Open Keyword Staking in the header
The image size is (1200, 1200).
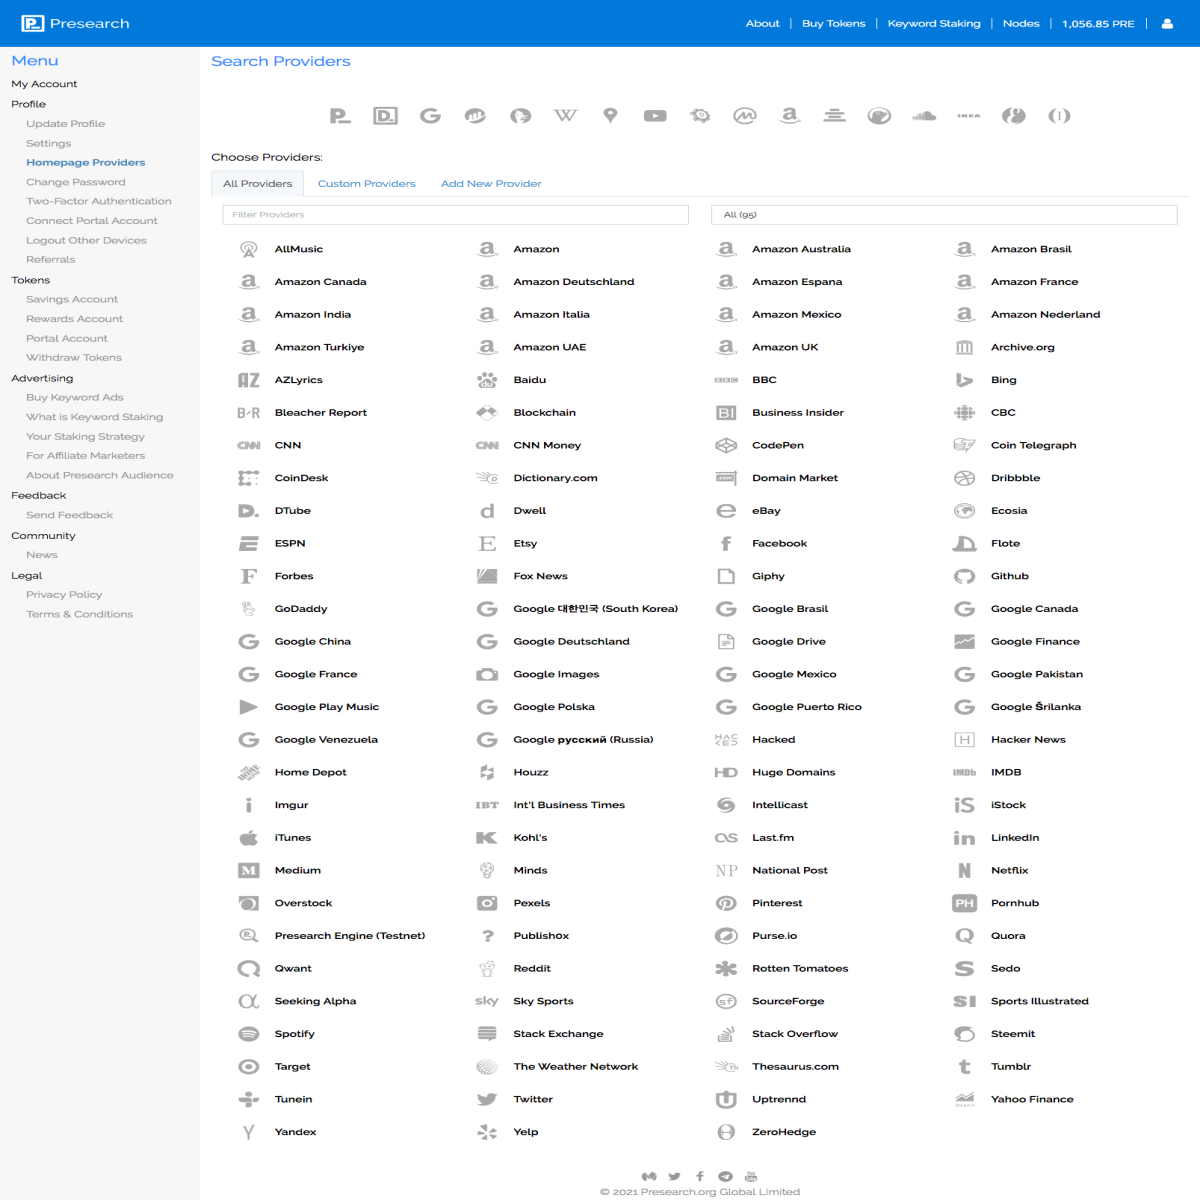pyautogui.click(x=934, y=23)
